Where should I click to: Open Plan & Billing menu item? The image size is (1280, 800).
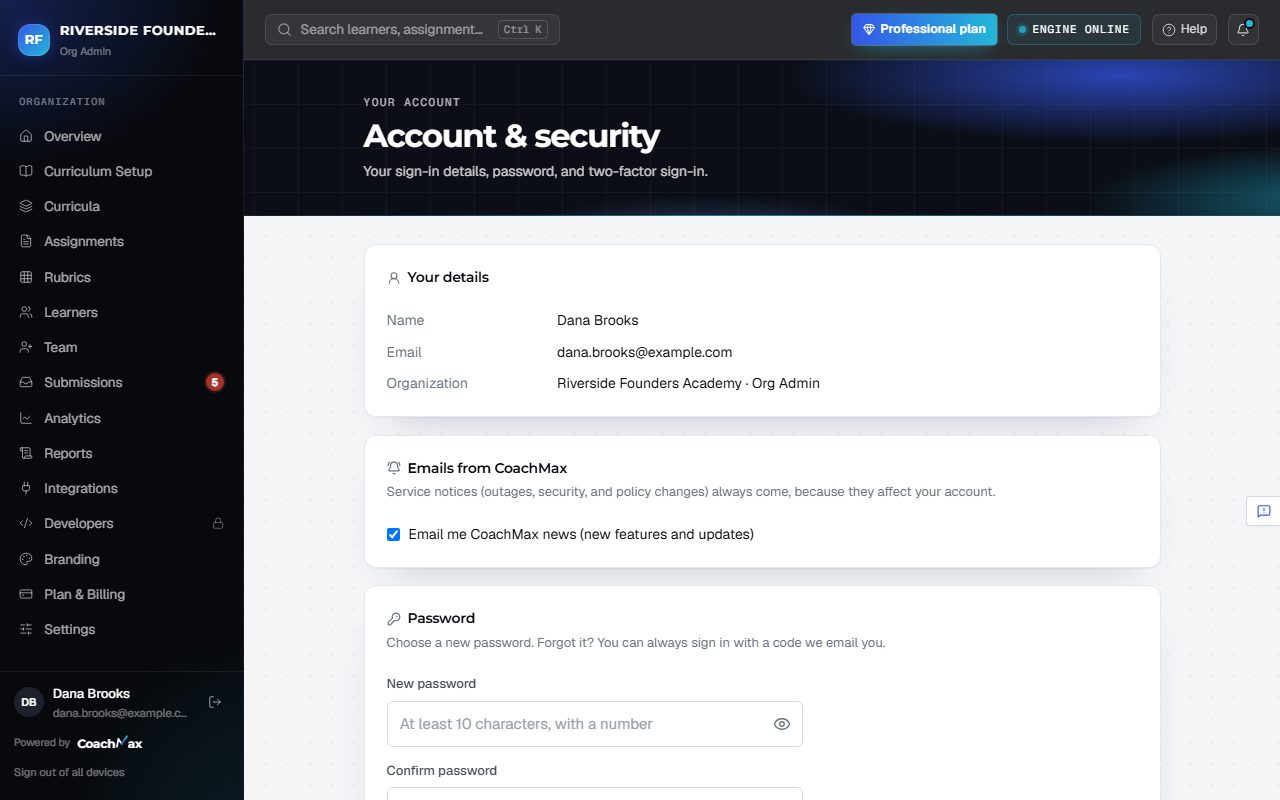pyautogui.click(x=121, y=594)
